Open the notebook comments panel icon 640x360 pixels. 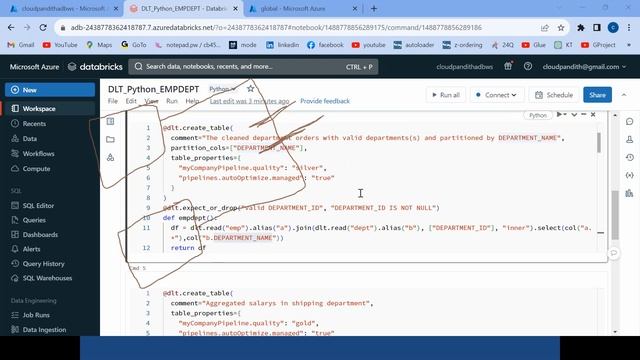coord(629,122)
